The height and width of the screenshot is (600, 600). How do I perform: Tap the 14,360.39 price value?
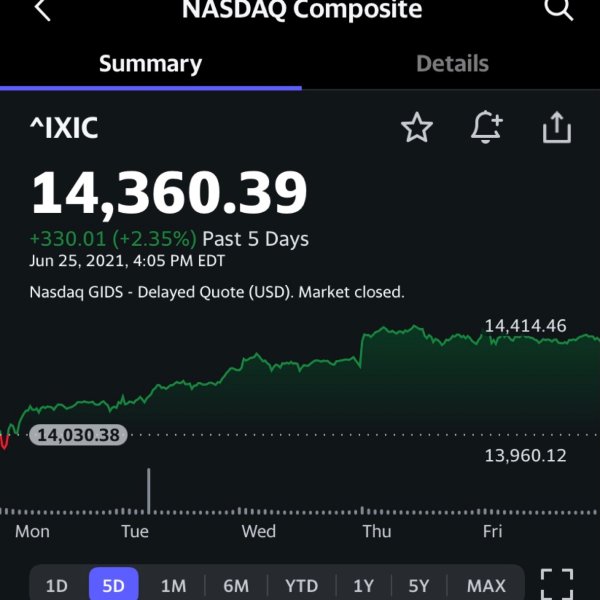point(169,192)
